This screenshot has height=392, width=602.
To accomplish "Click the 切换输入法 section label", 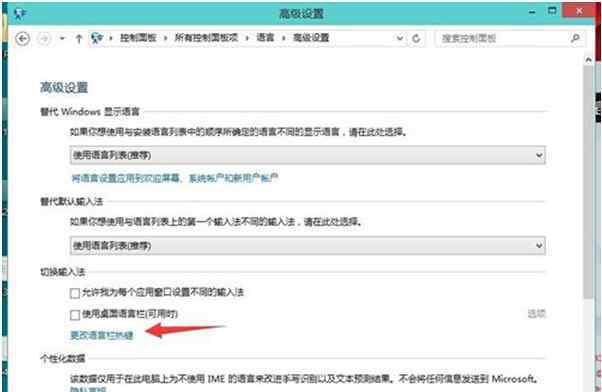I will click(63, 272).
